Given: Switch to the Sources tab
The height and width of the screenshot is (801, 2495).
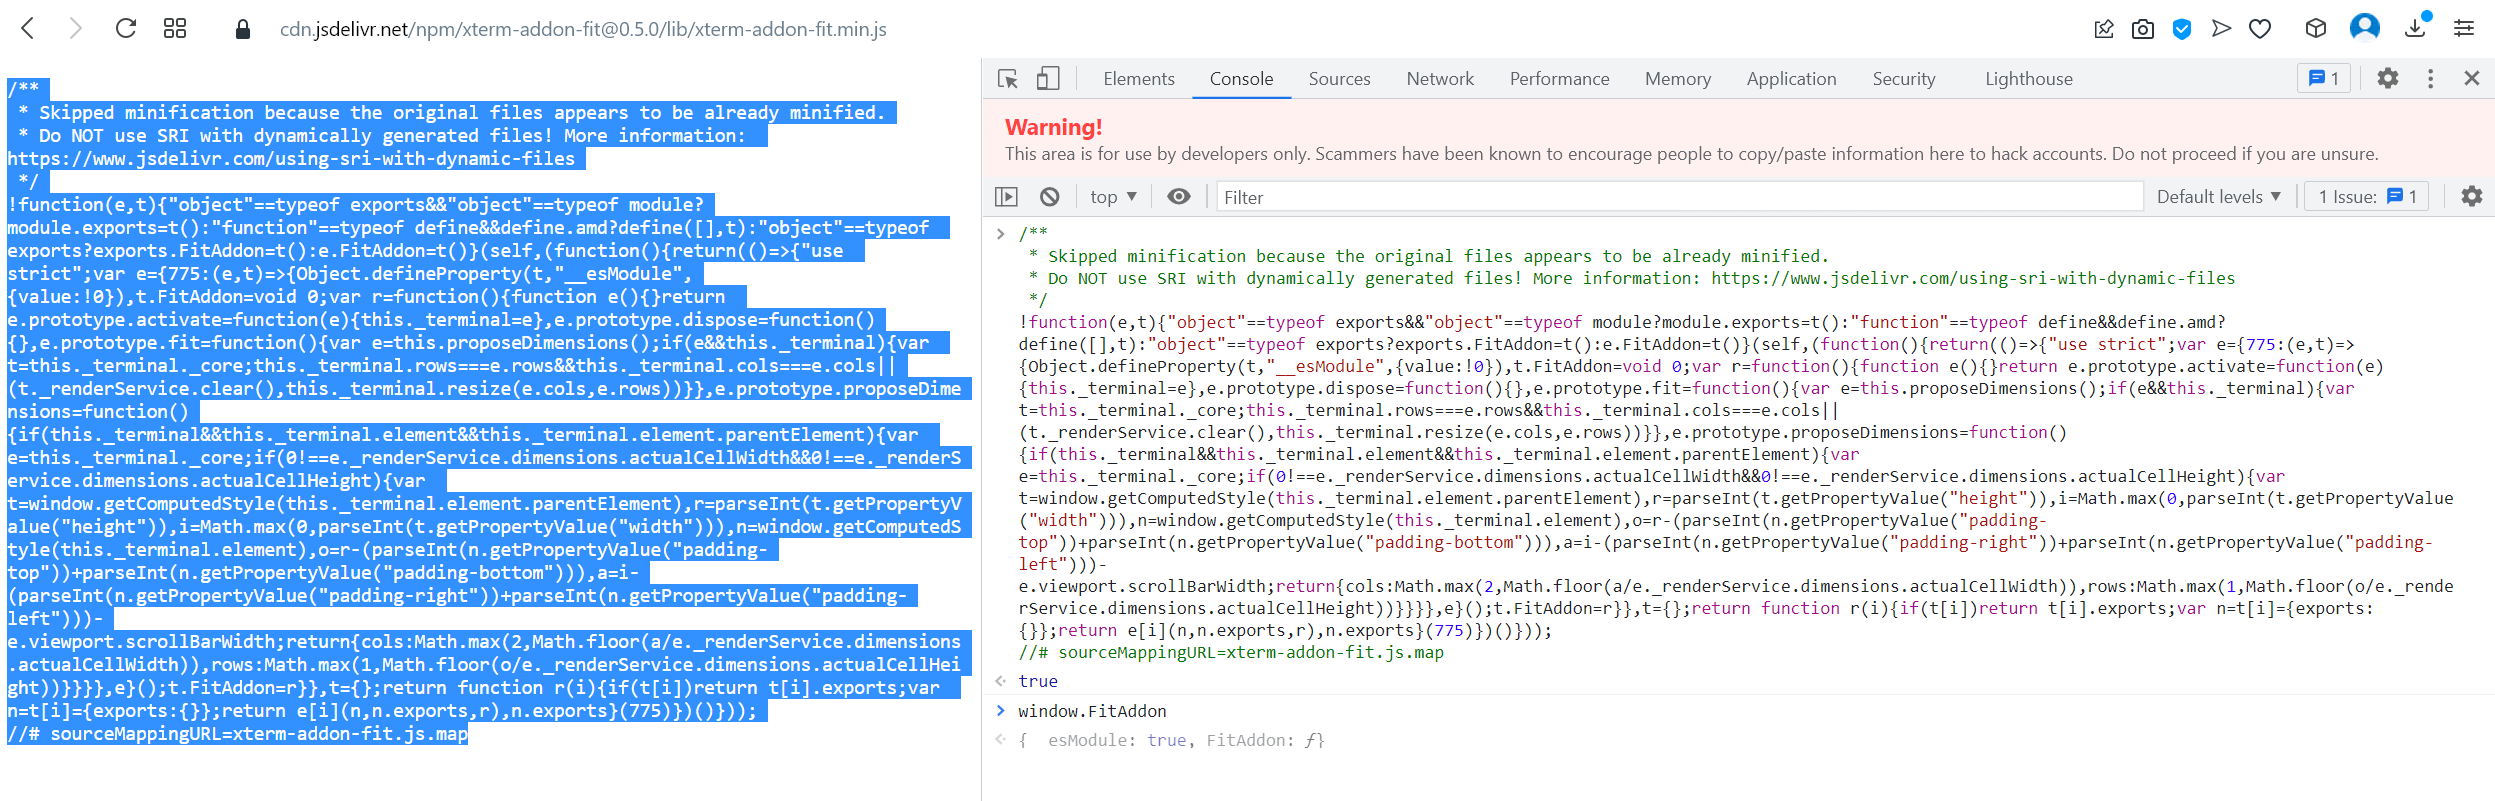Looking at the screenshot, I should 1339,79.
